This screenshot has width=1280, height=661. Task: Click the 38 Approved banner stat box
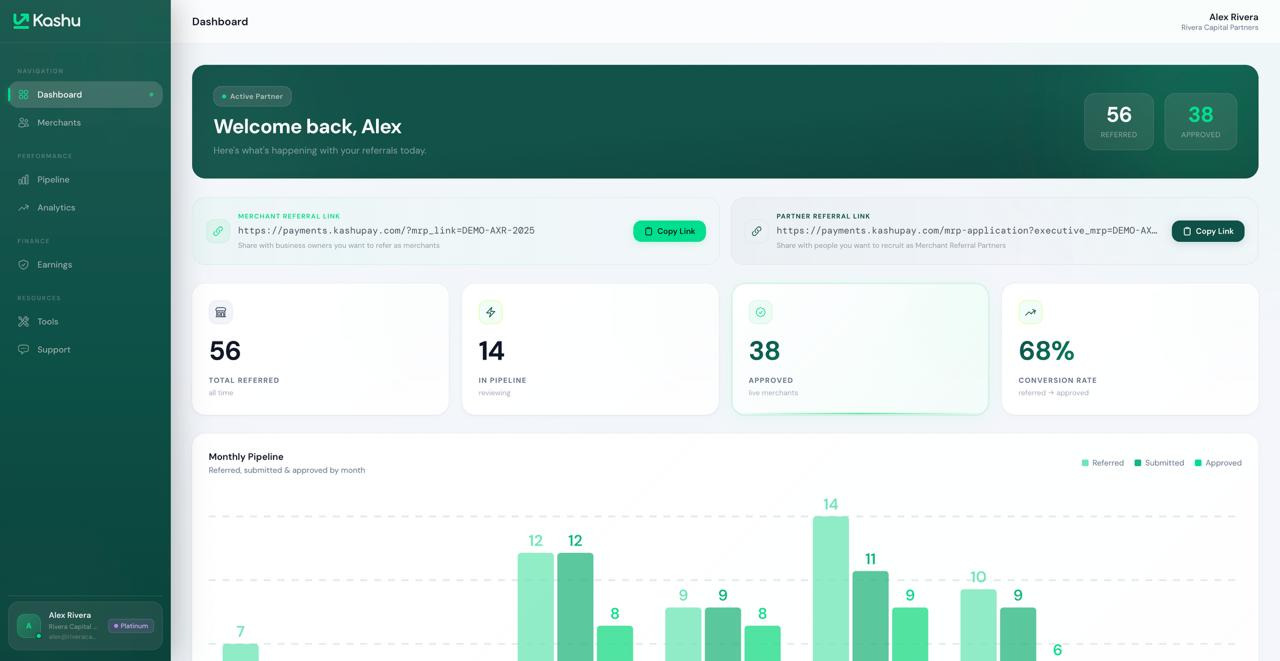click(x=1201, y=122)
